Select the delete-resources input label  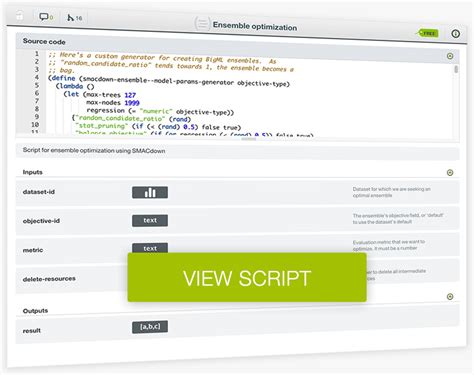[49, 279]
